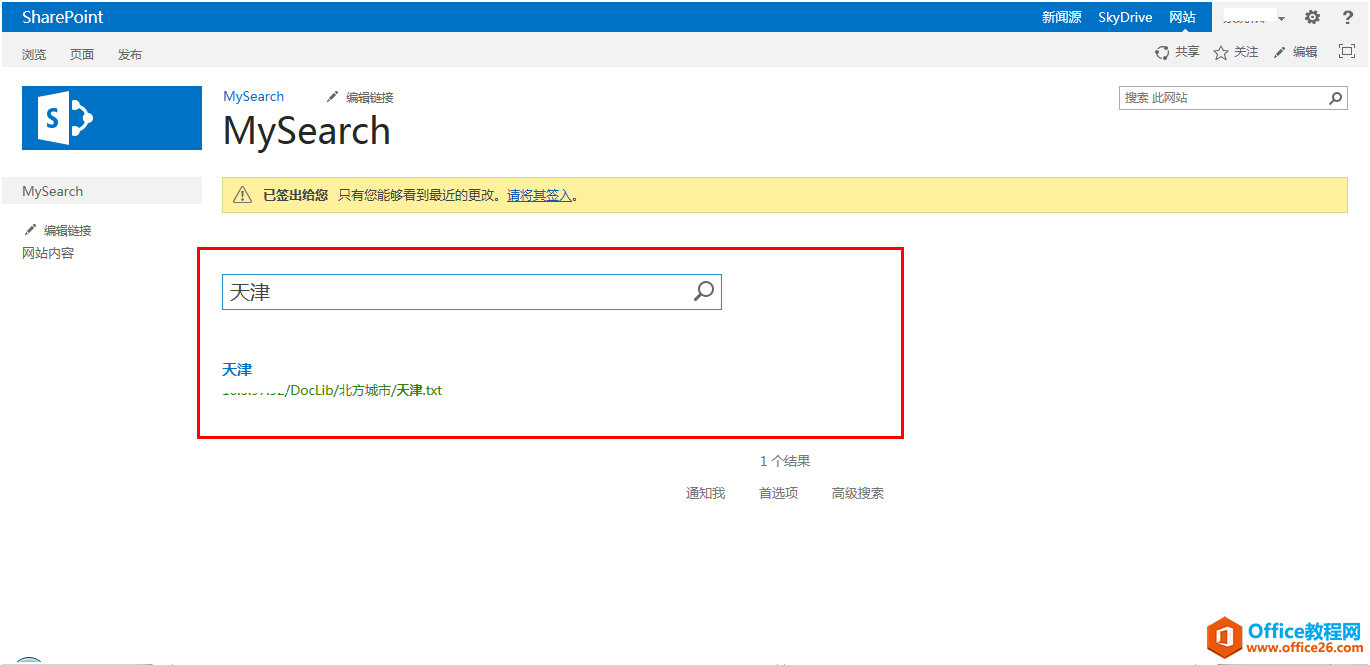Click the 共享 share icon

point(1162,52)
